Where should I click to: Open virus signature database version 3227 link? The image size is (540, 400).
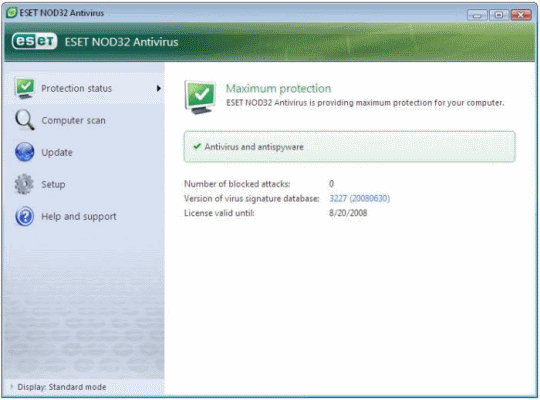tap(360, 198)
